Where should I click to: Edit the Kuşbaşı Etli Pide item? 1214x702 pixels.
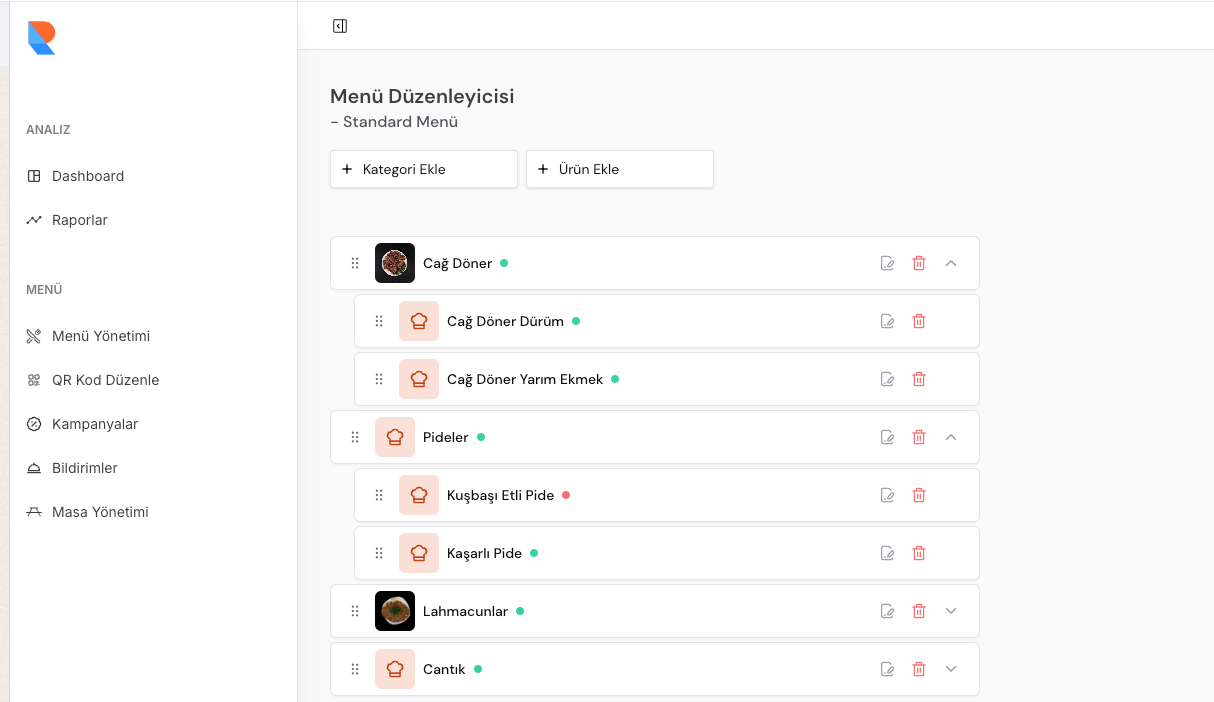click(887, 495)
